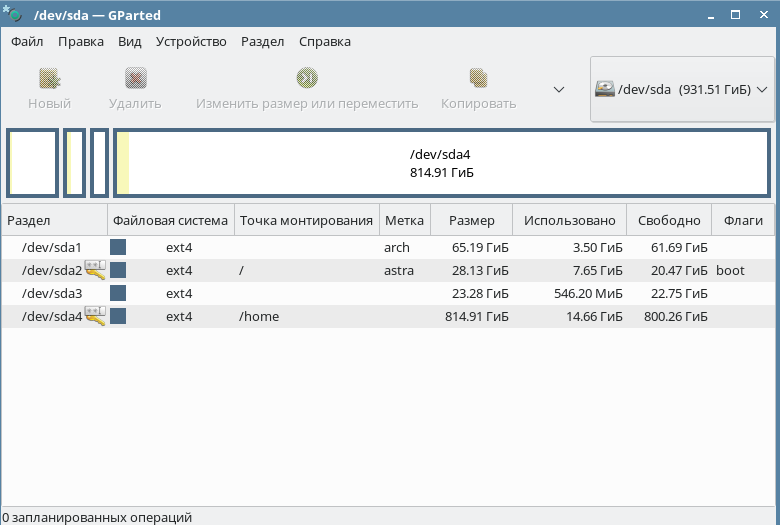Viewport: 780px width, 525px height.
Task: Click the 23.28 ГиБ size cell
Action: 480,293
